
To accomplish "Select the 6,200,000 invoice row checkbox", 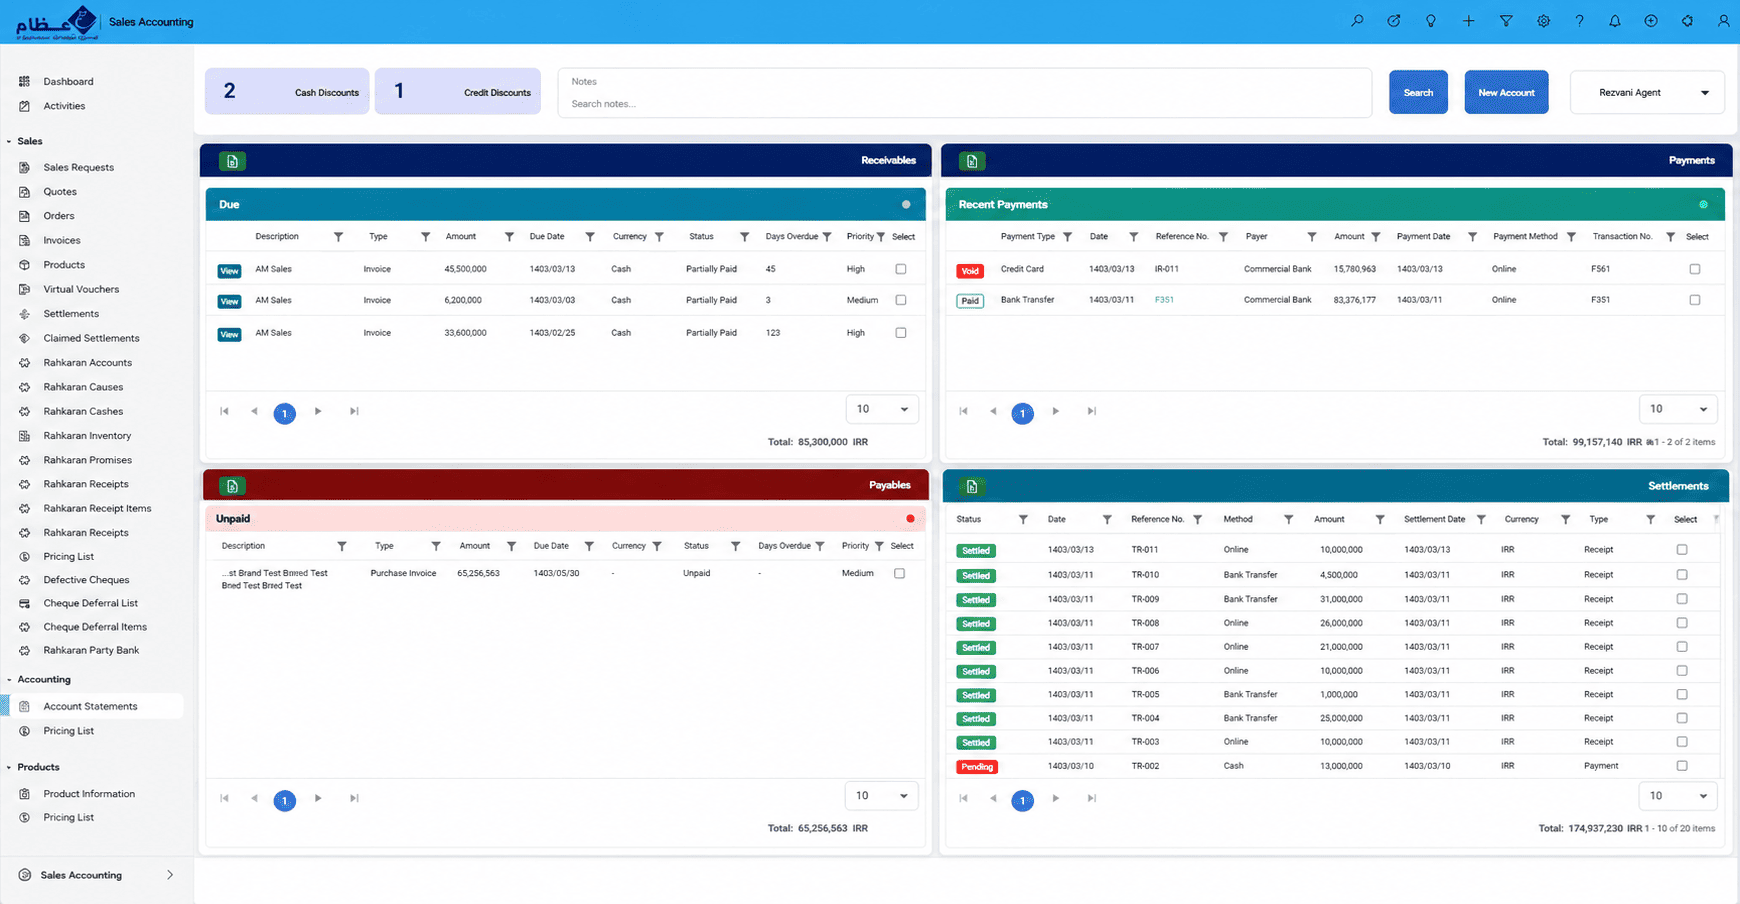I will 901,300.
